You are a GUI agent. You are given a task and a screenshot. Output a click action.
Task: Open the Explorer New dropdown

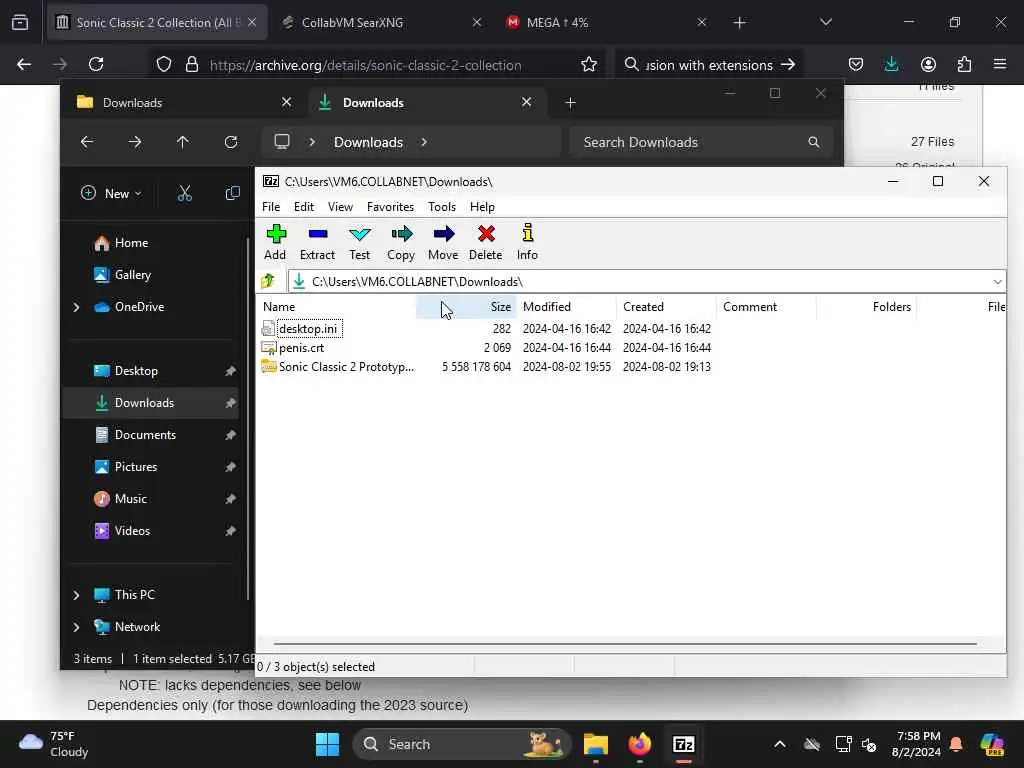111,193
